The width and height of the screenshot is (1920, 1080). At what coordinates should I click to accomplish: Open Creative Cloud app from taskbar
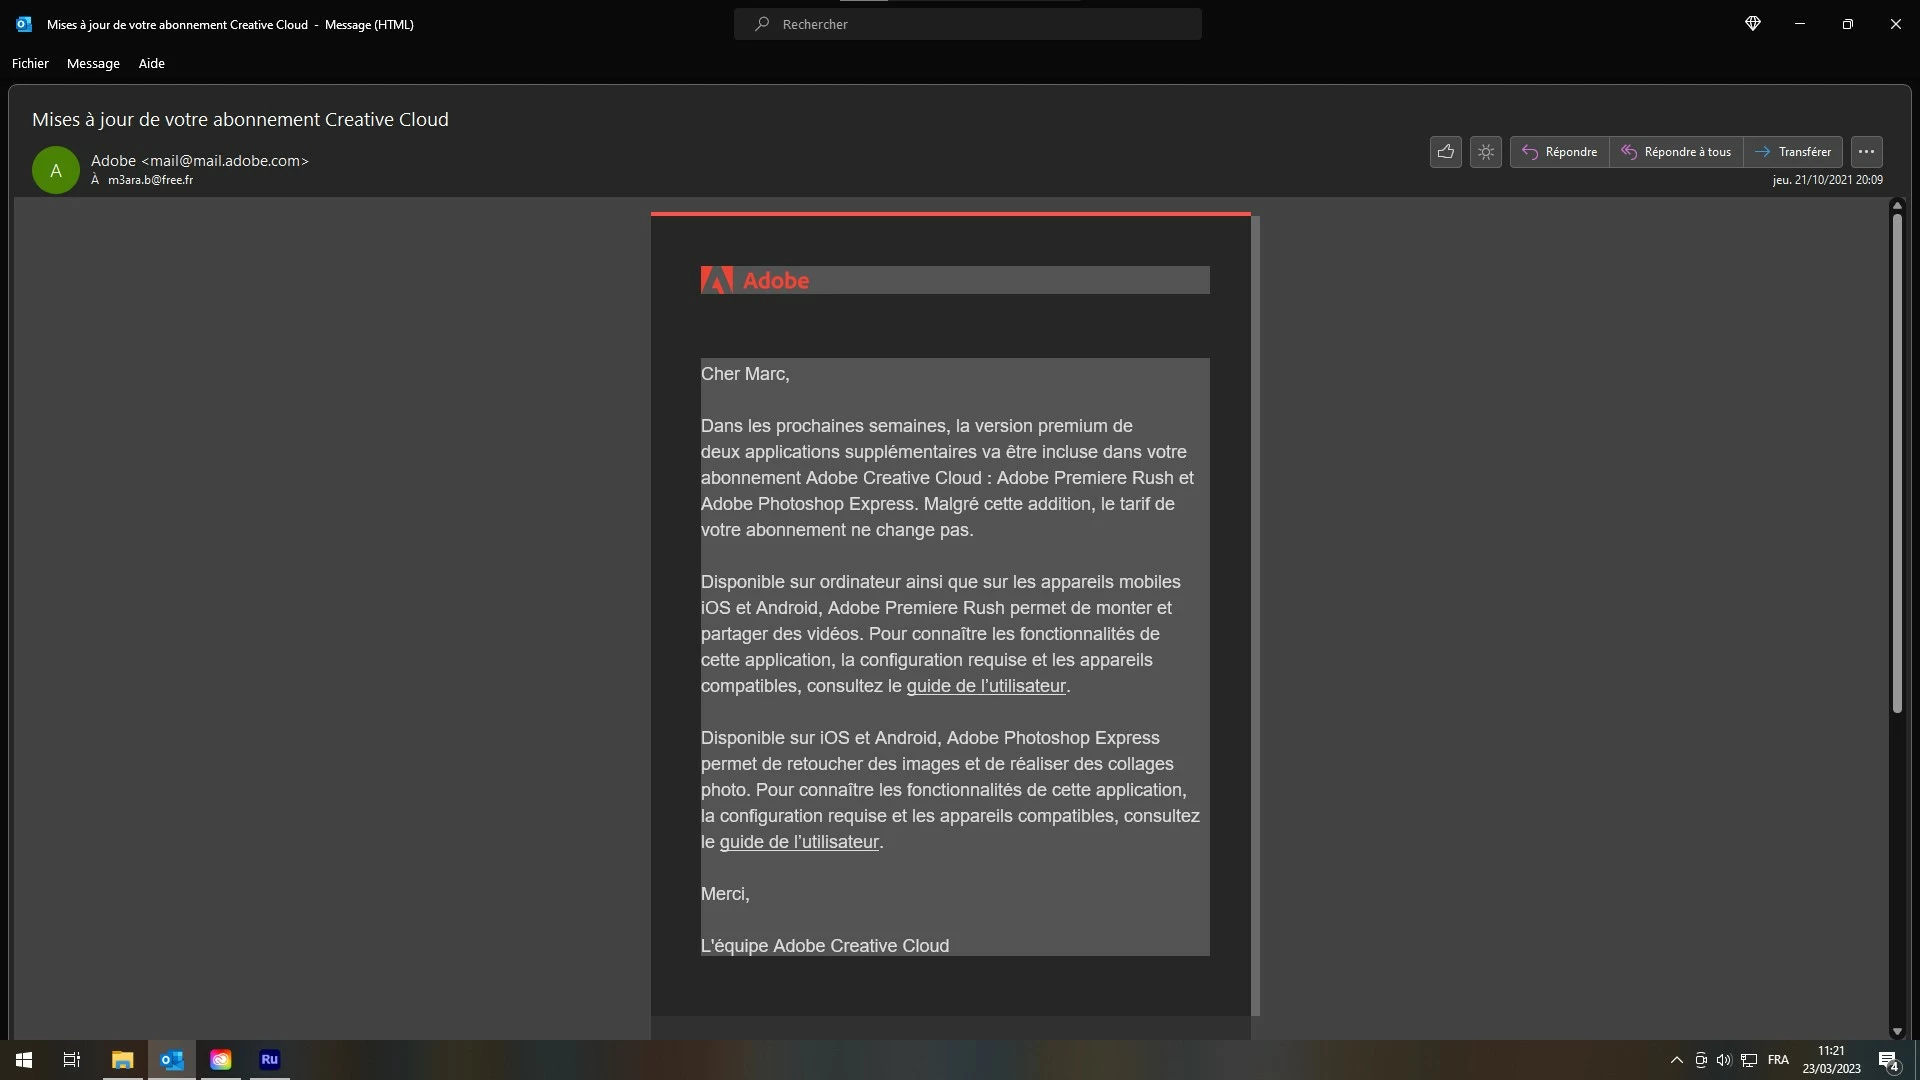220,1059
